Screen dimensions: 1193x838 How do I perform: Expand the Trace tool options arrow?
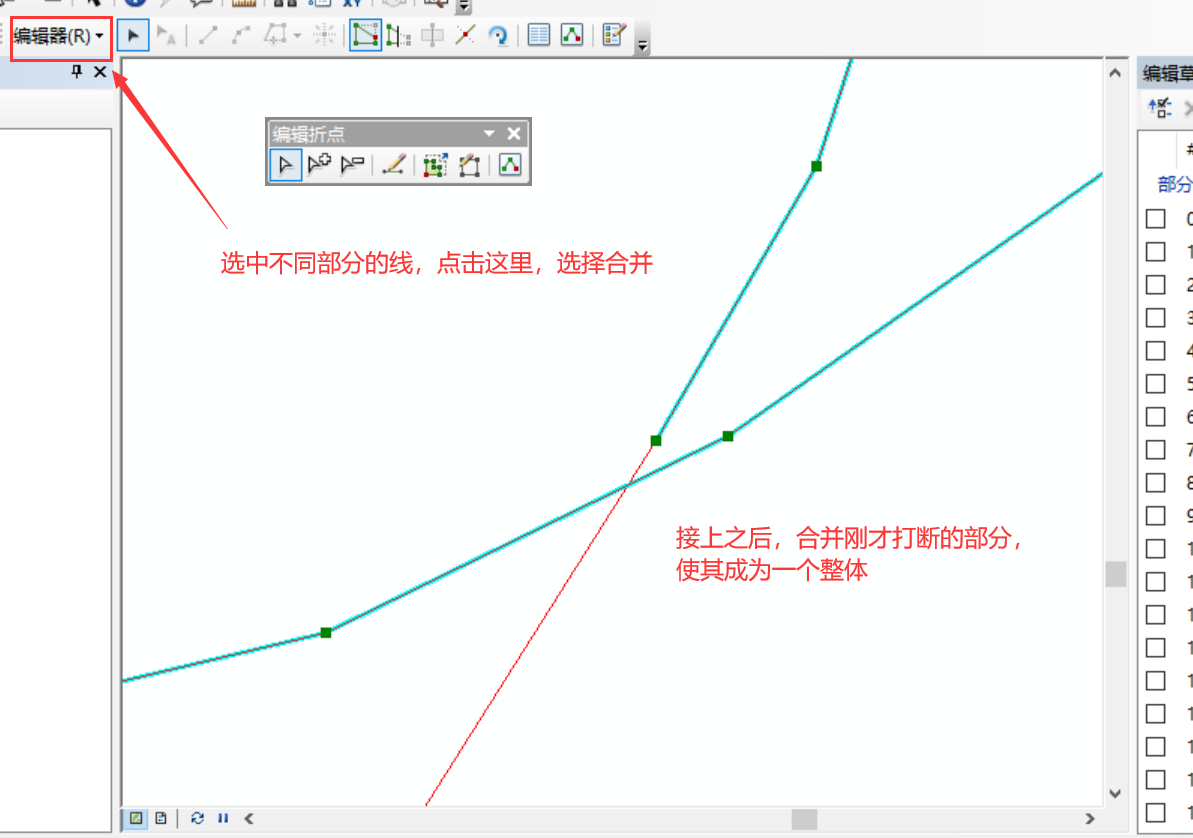point(297,36)
